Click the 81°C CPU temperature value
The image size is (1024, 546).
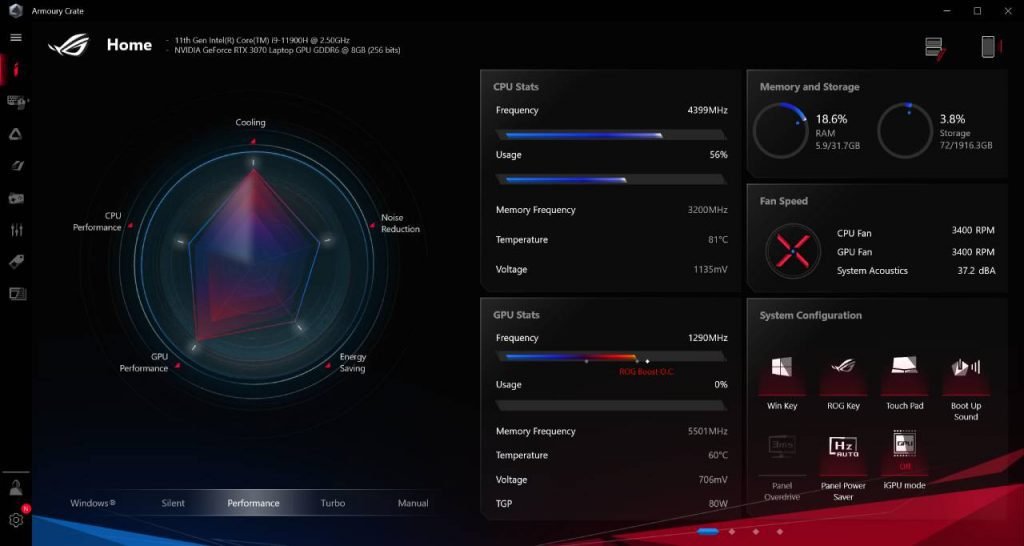click(x=718, y=240)
